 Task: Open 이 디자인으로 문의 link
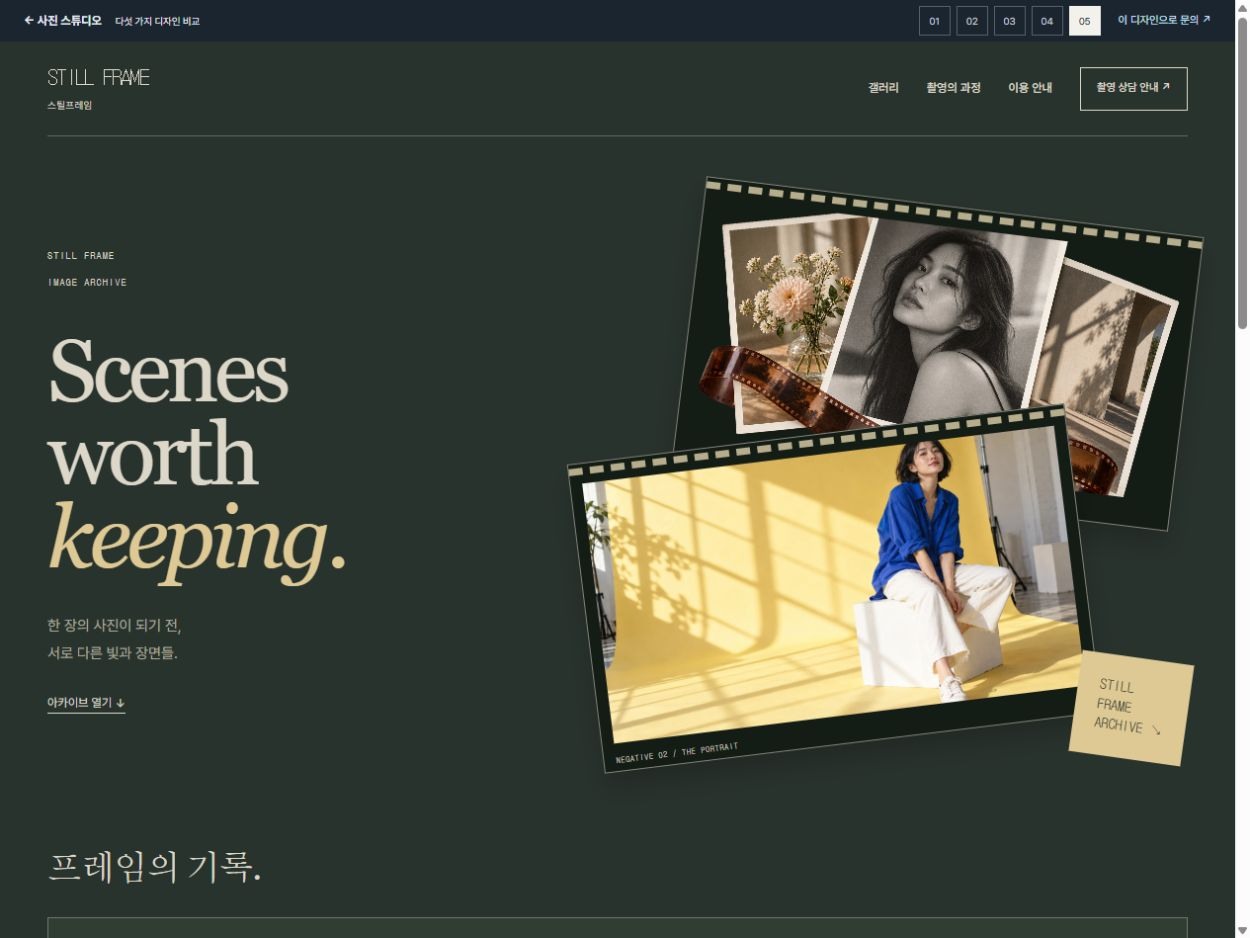pos(1164,20)
